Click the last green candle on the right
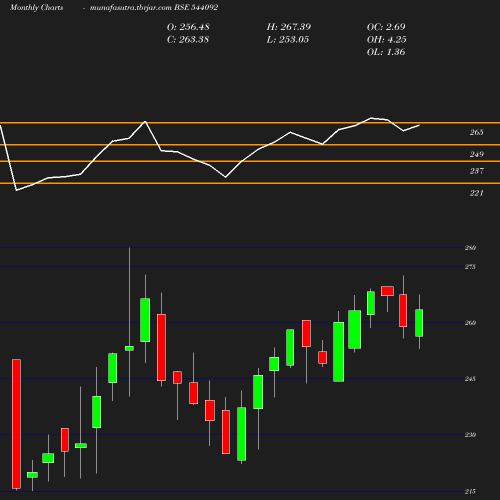This screenshot has width=500, height=500. click(x=419, y=323)
